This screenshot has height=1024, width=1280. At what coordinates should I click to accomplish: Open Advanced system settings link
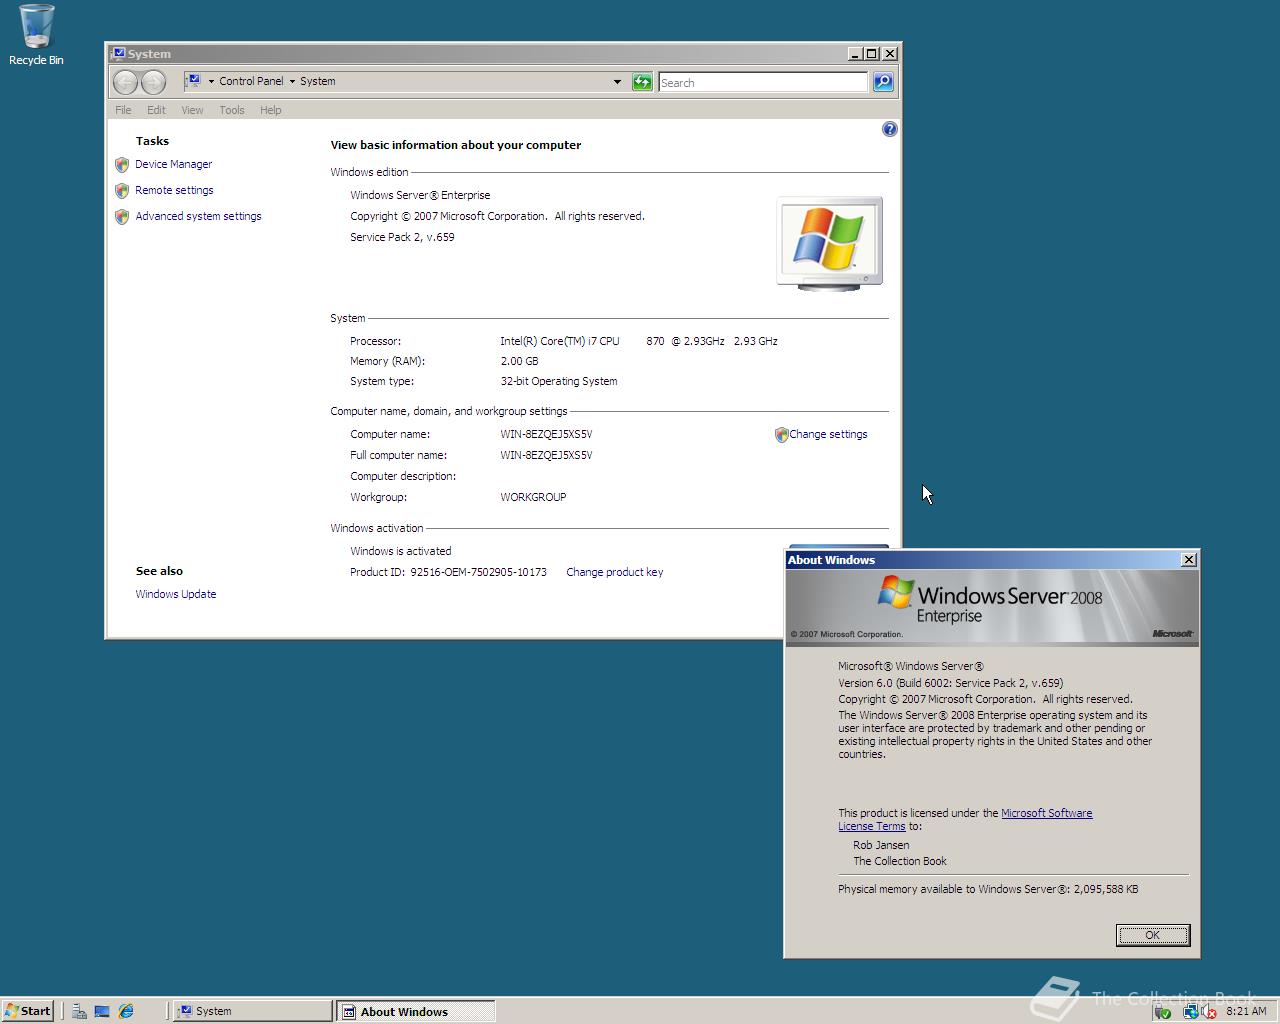[198, 216]
